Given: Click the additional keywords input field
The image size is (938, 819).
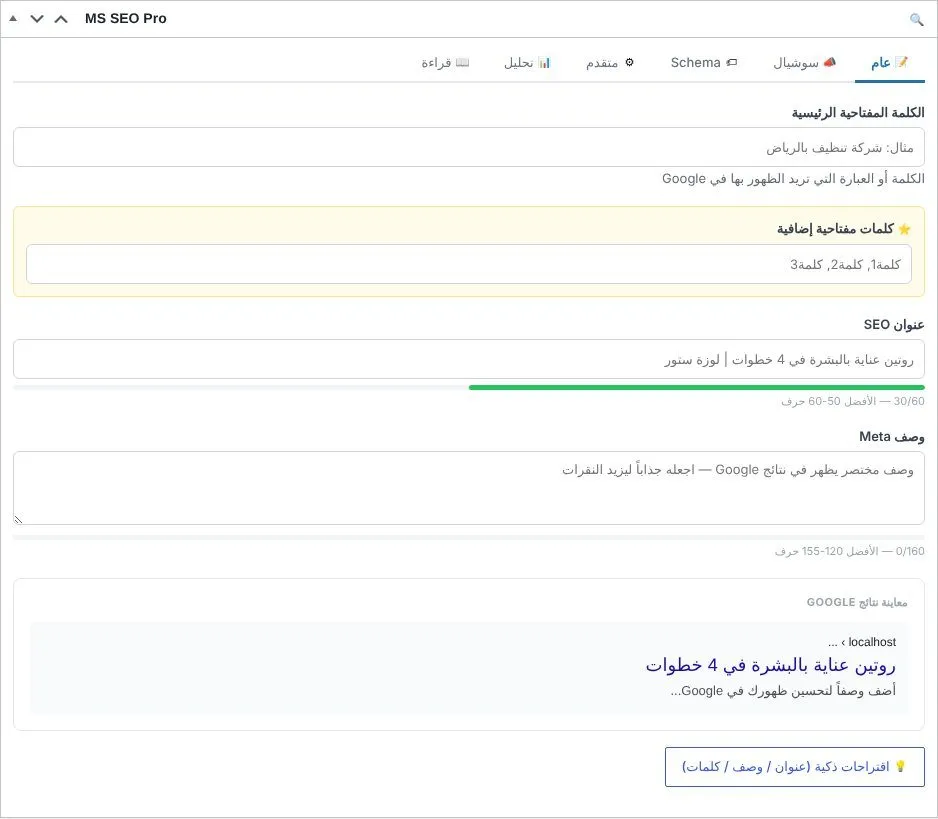Looking at the screenshot, I should [469, 264].
